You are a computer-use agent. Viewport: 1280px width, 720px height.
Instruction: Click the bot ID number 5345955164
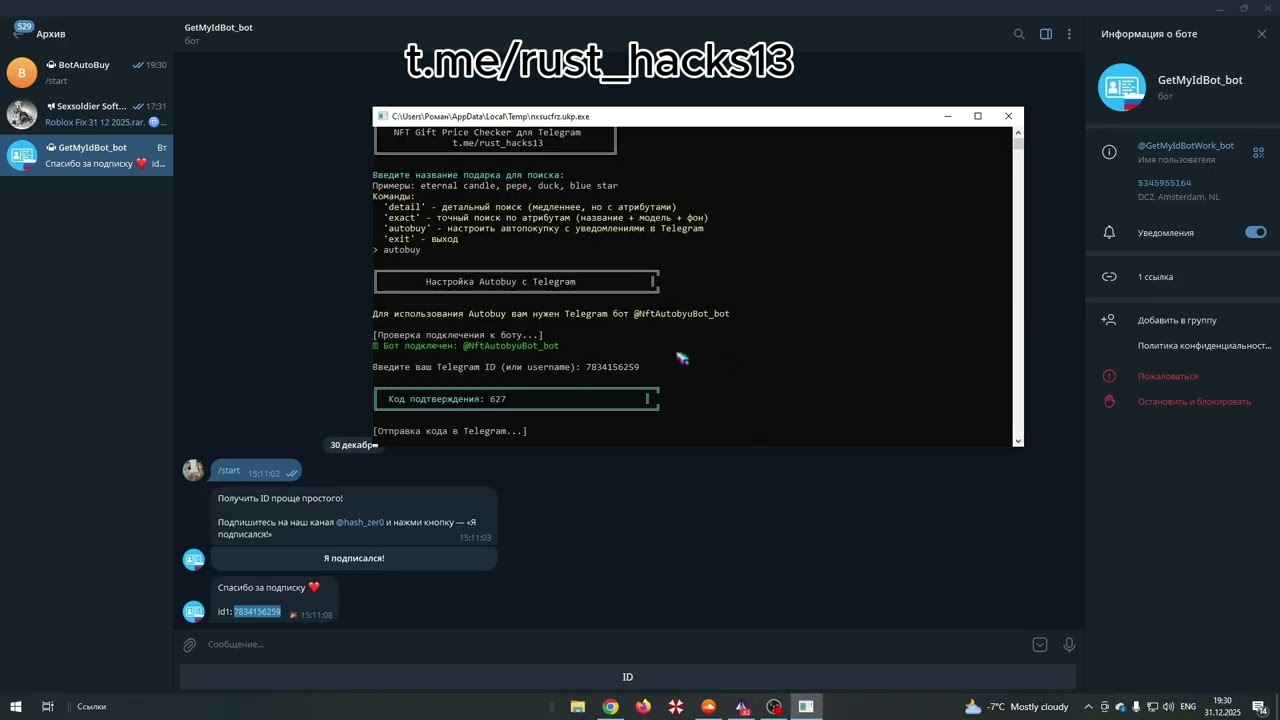(1164, 183)
